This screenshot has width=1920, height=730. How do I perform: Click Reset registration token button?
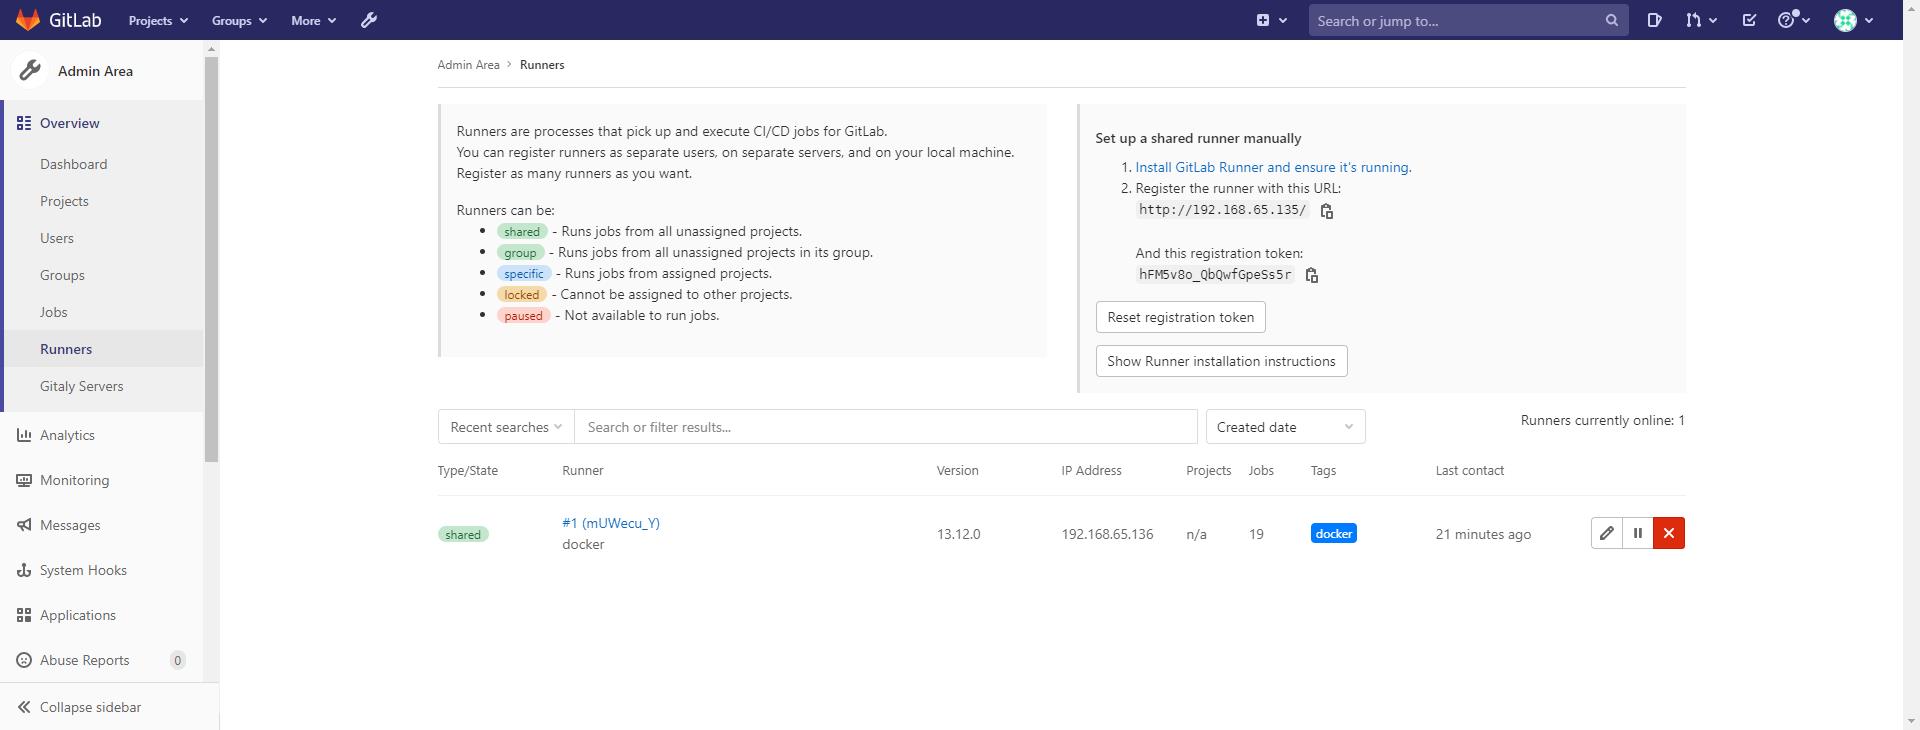click(1180, 317)
